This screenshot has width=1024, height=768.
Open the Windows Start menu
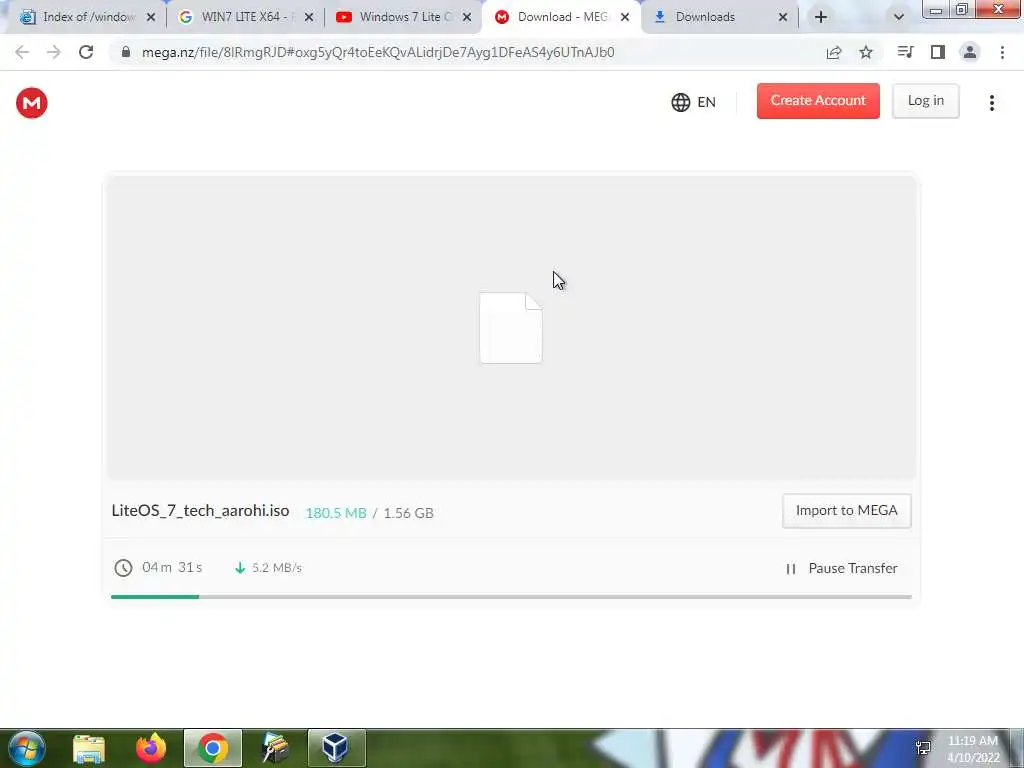coord(26,748)
